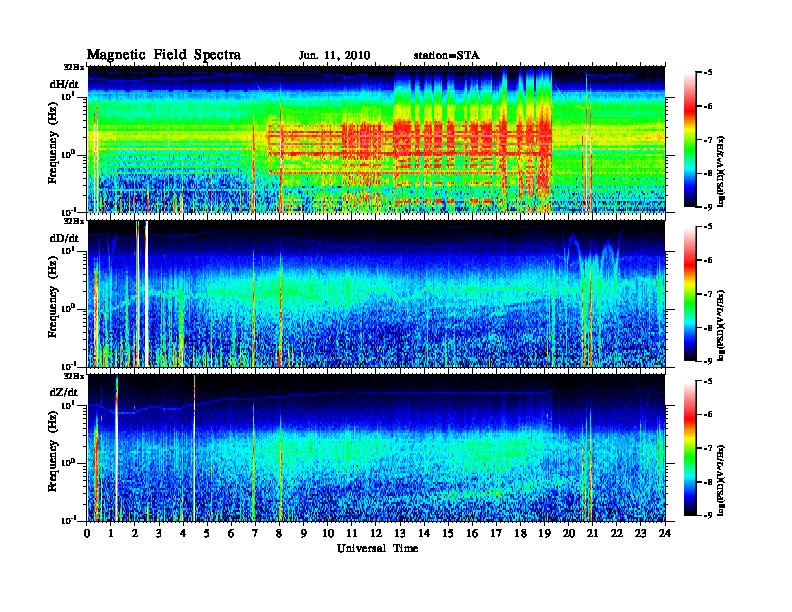Screen dimensions: 792x612
Task: Click the dH/dt panel color scale bar
Action: pyautogui.click(x=690, y=140)
